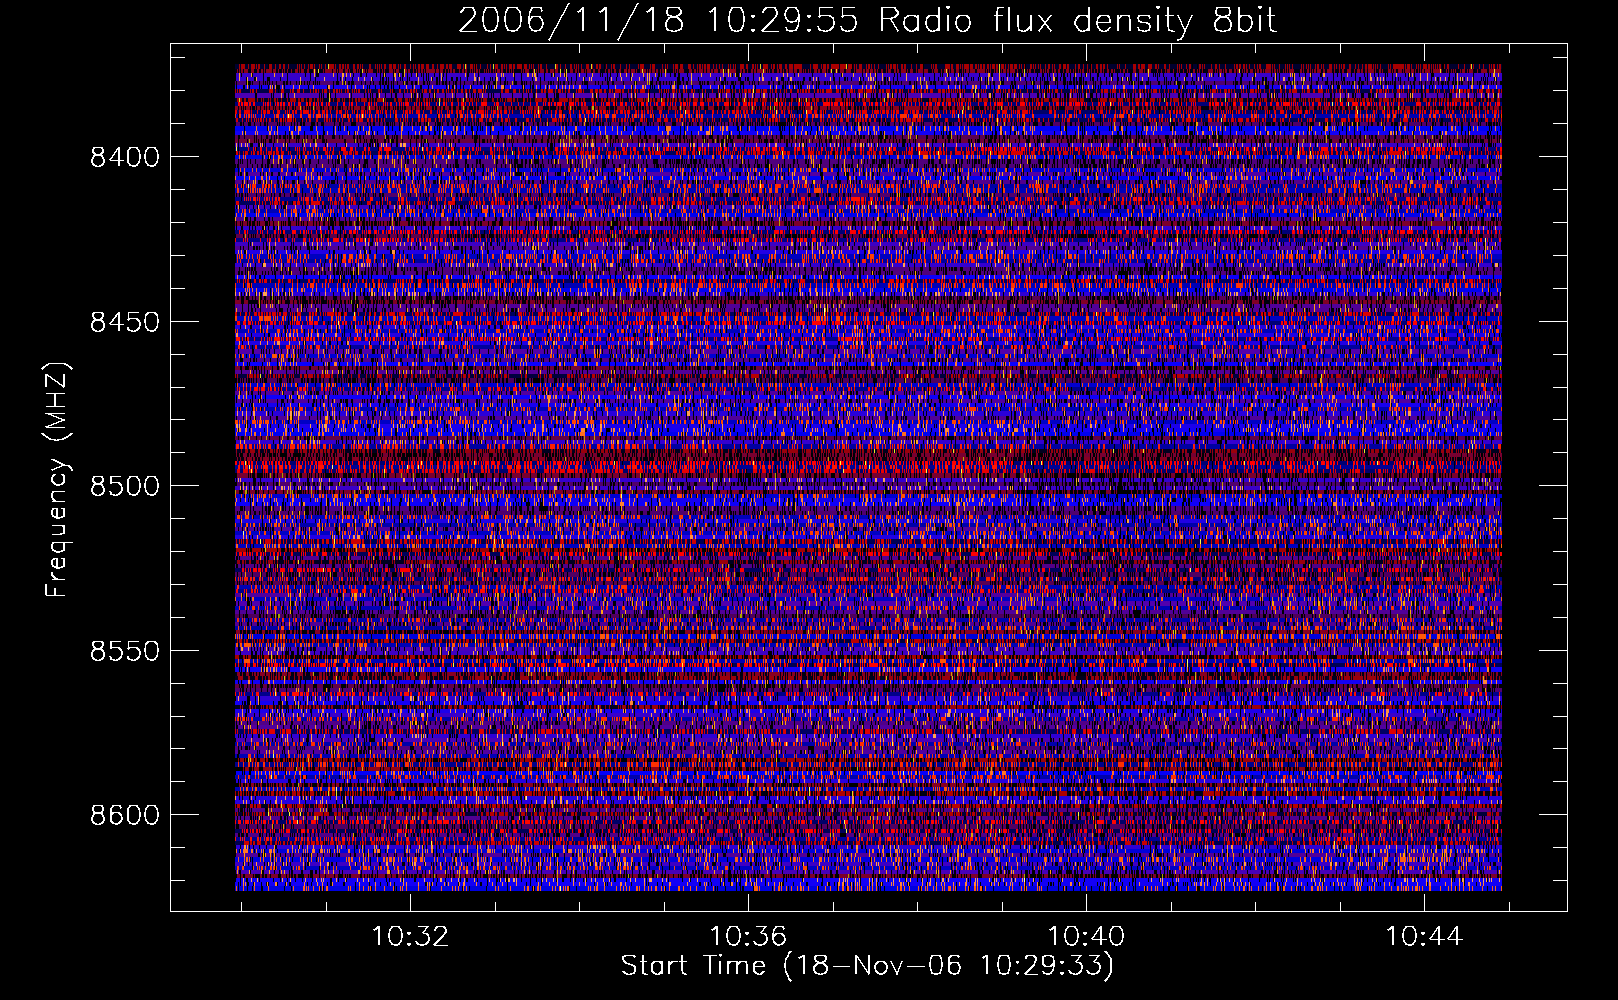Click the 10:32 time tick label
1618x1000 pixels.
tap(410, 937)
